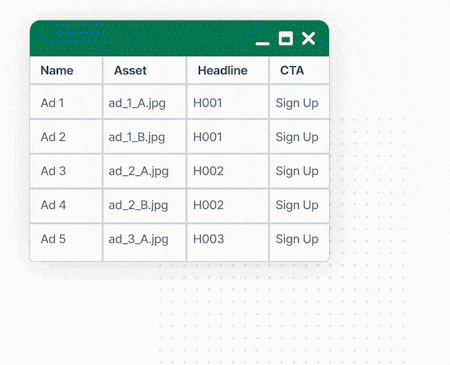Screen dimensions: 450x365
Task: Close the spreadsheet window
Action: coord(308,38)
